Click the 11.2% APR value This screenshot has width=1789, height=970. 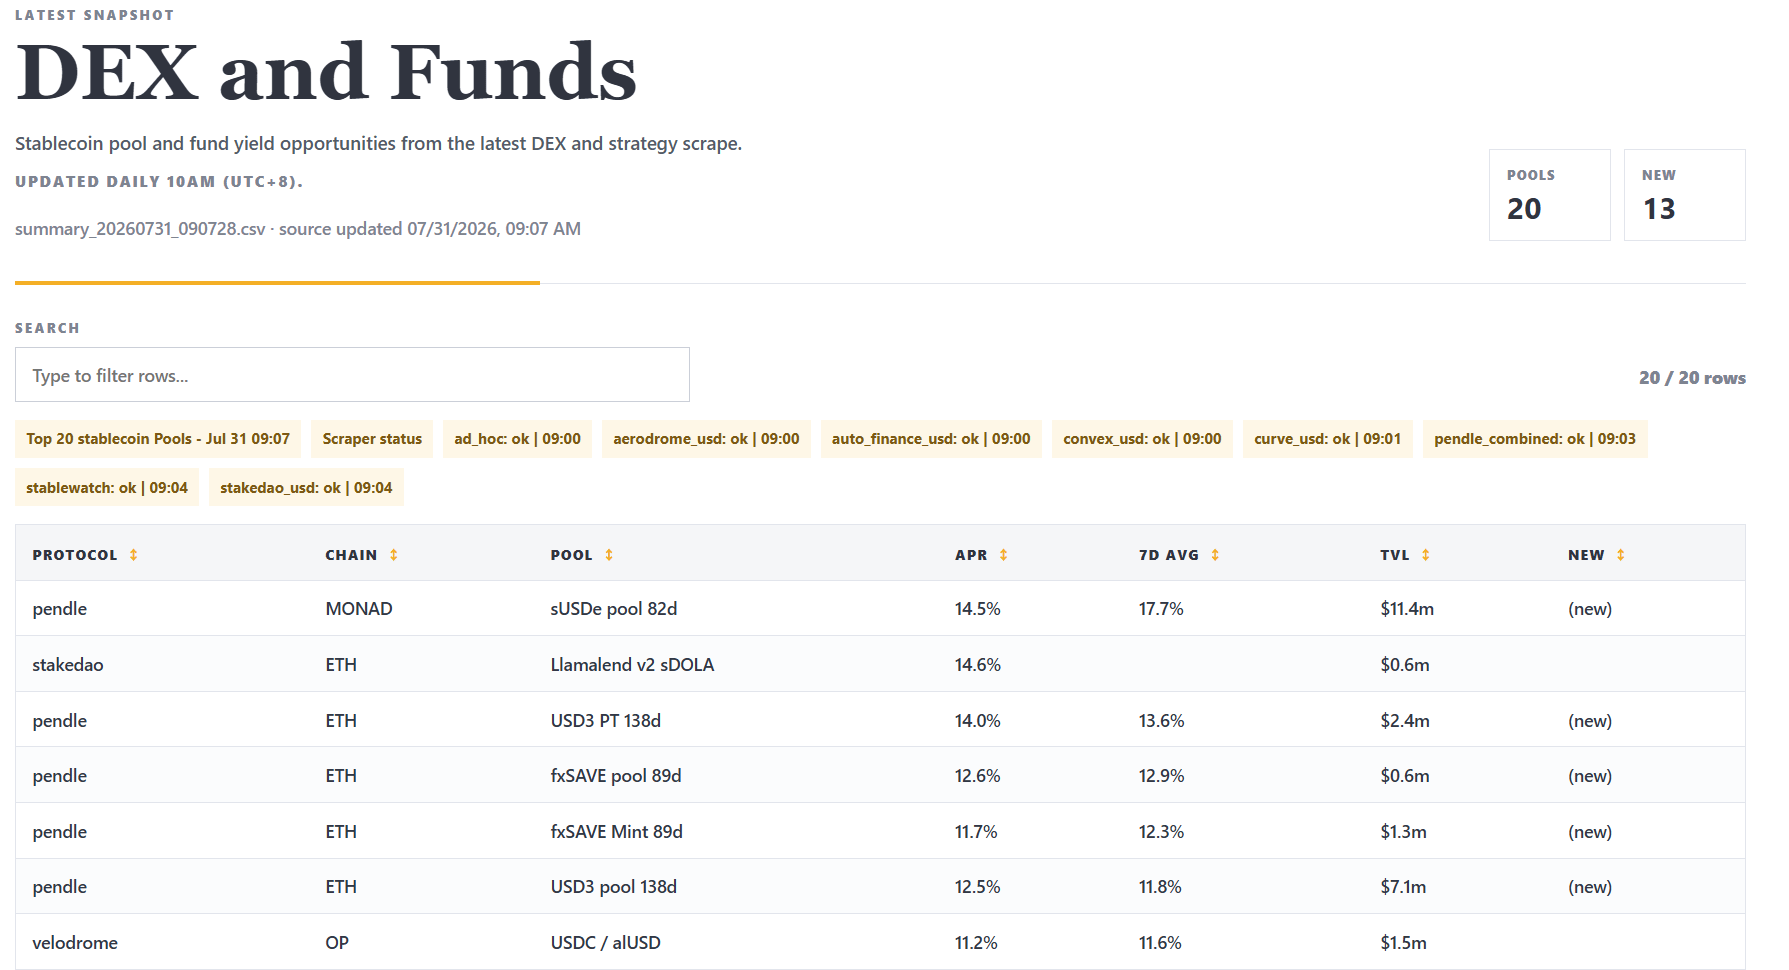[x=977, y=943]
